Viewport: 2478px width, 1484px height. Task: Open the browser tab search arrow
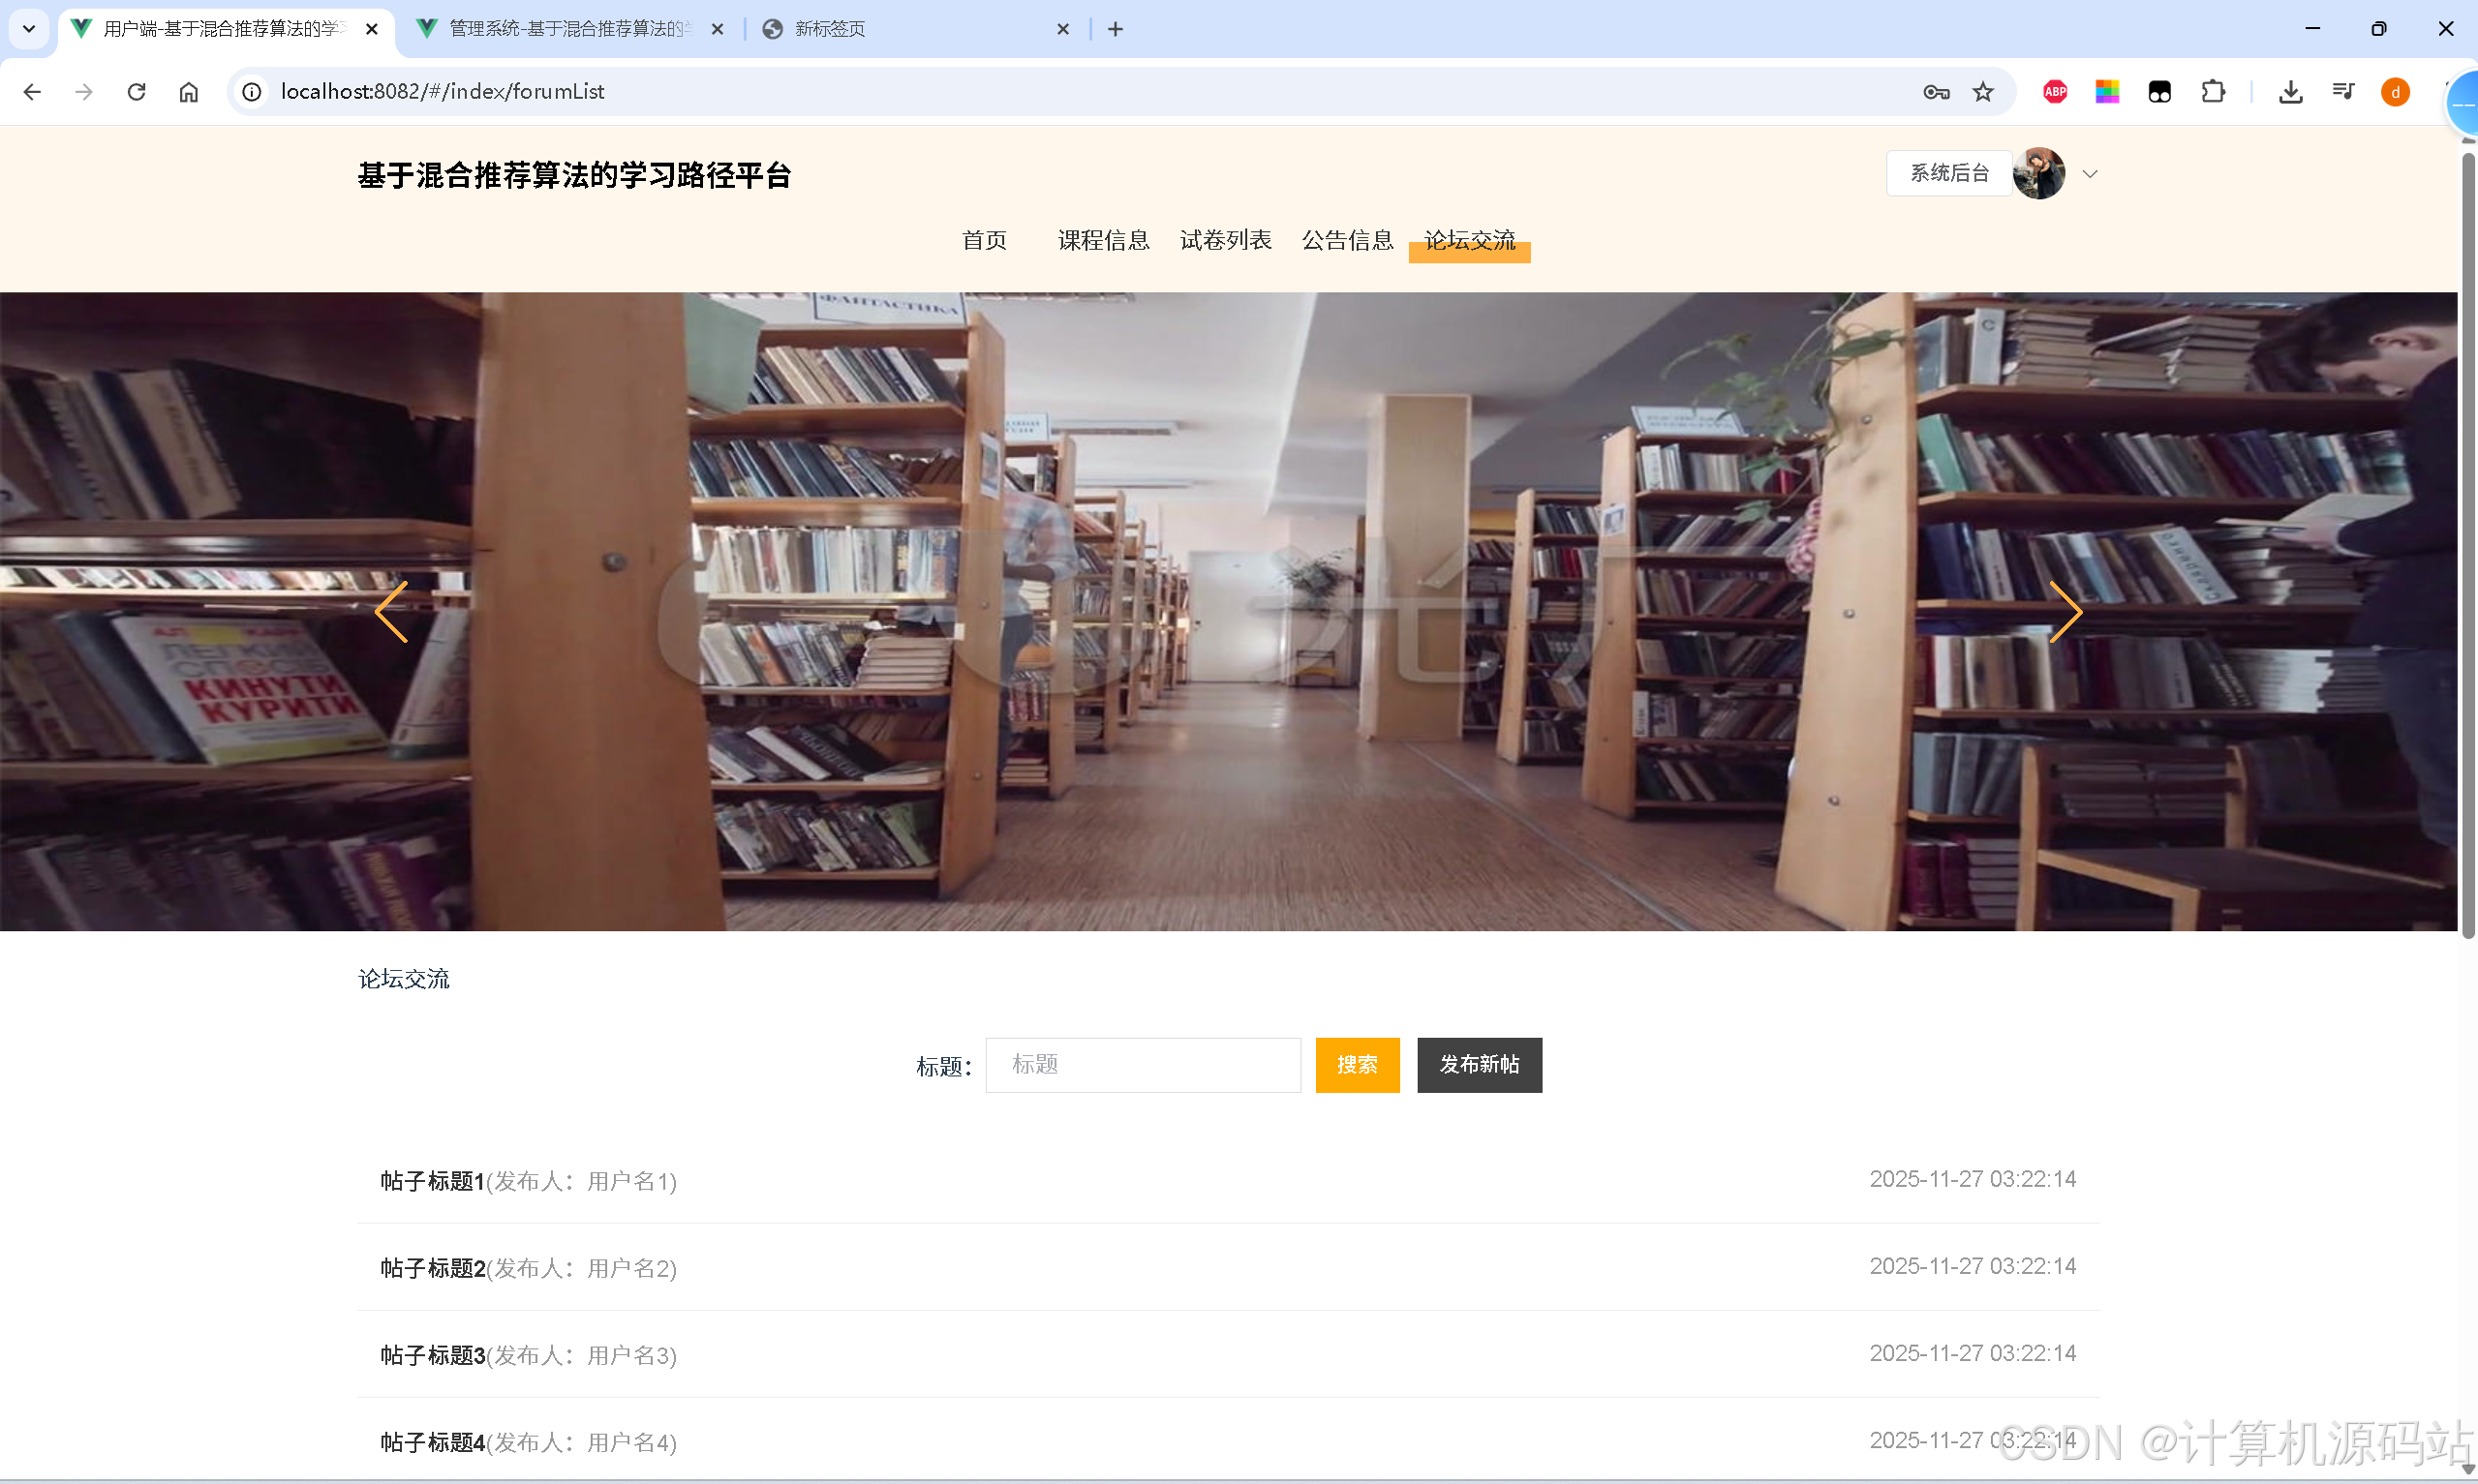coord(28,29)
